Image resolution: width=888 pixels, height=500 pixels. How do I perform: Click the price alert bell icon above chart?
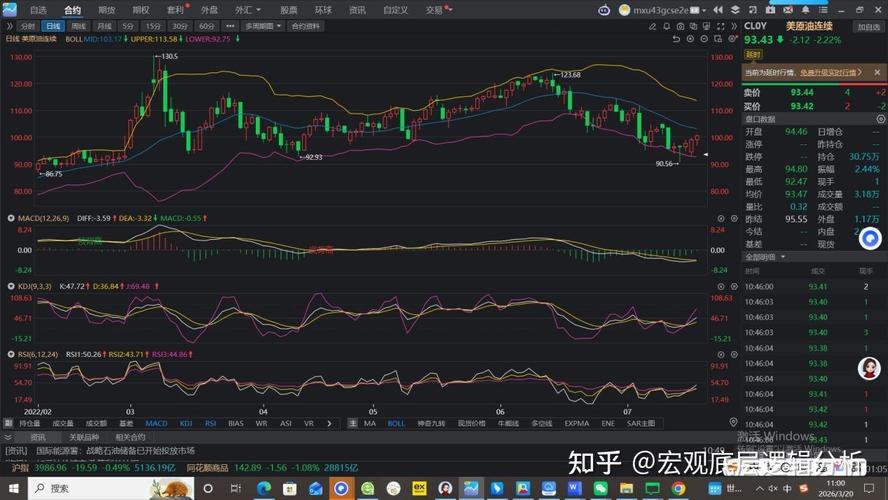(667, 26)
